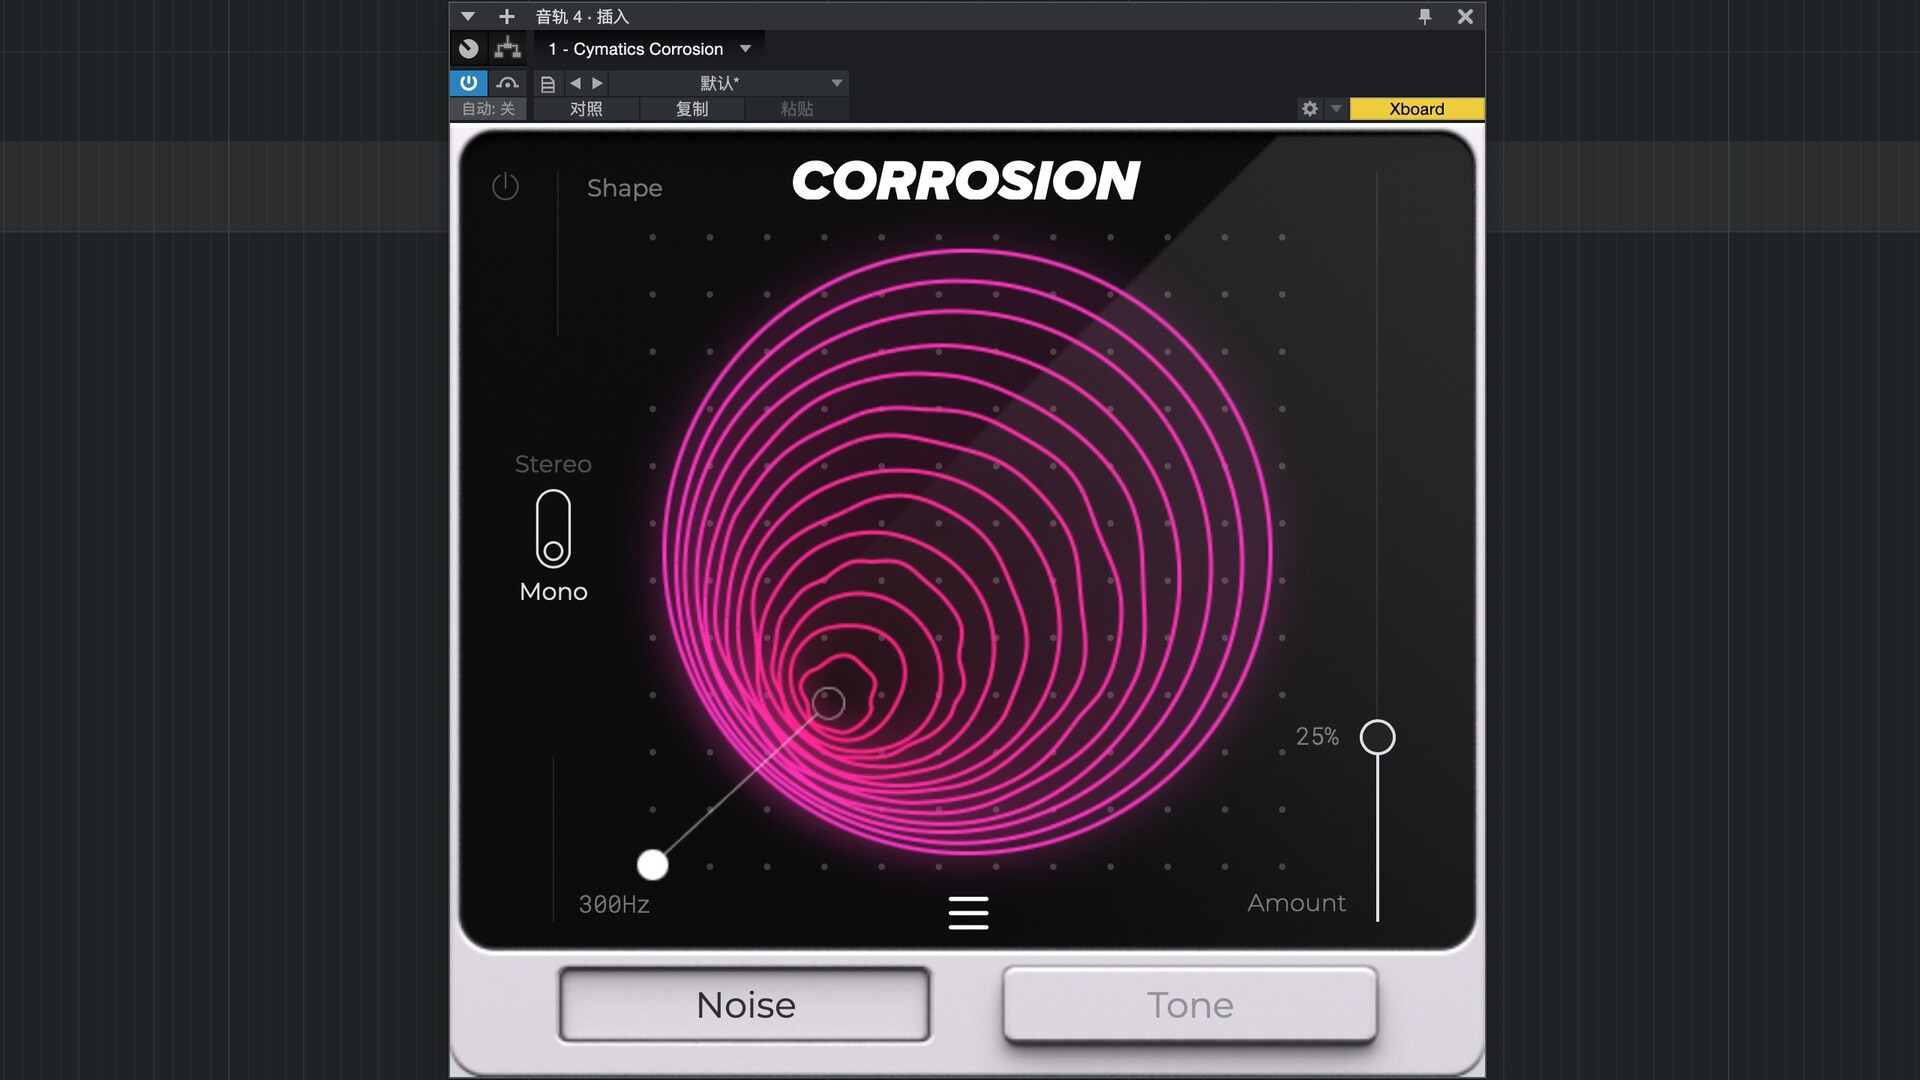Open the preset file menu icon
The width and height of the screenshot is (1920, 1080).
click(x=547, y=84)
